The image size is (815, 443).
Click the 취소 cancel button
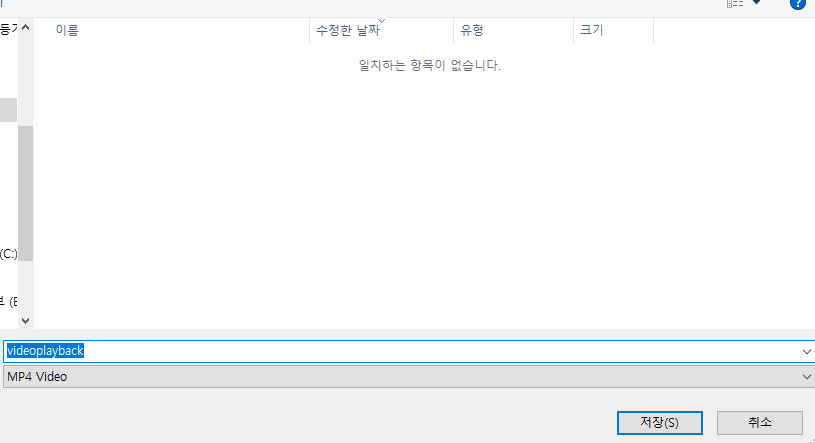760,423
